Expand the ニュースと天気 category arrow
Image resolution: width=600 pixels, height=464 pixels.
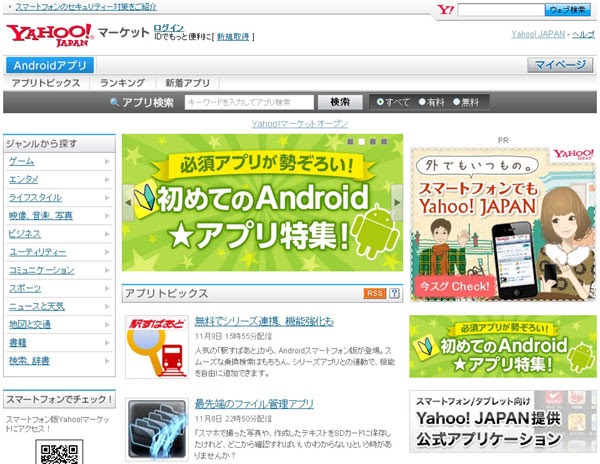point(107,306)
